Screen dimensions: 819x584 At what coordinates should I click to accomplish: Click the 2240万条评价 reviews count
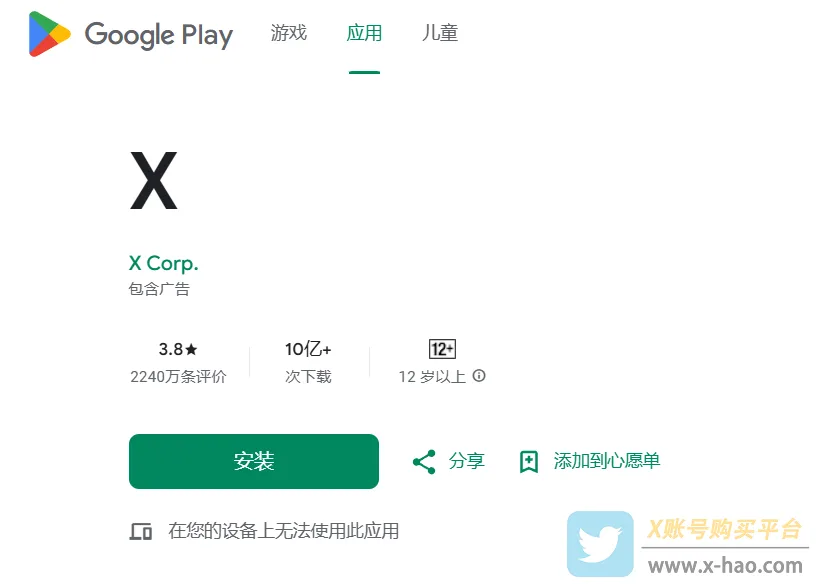point(178,377)
